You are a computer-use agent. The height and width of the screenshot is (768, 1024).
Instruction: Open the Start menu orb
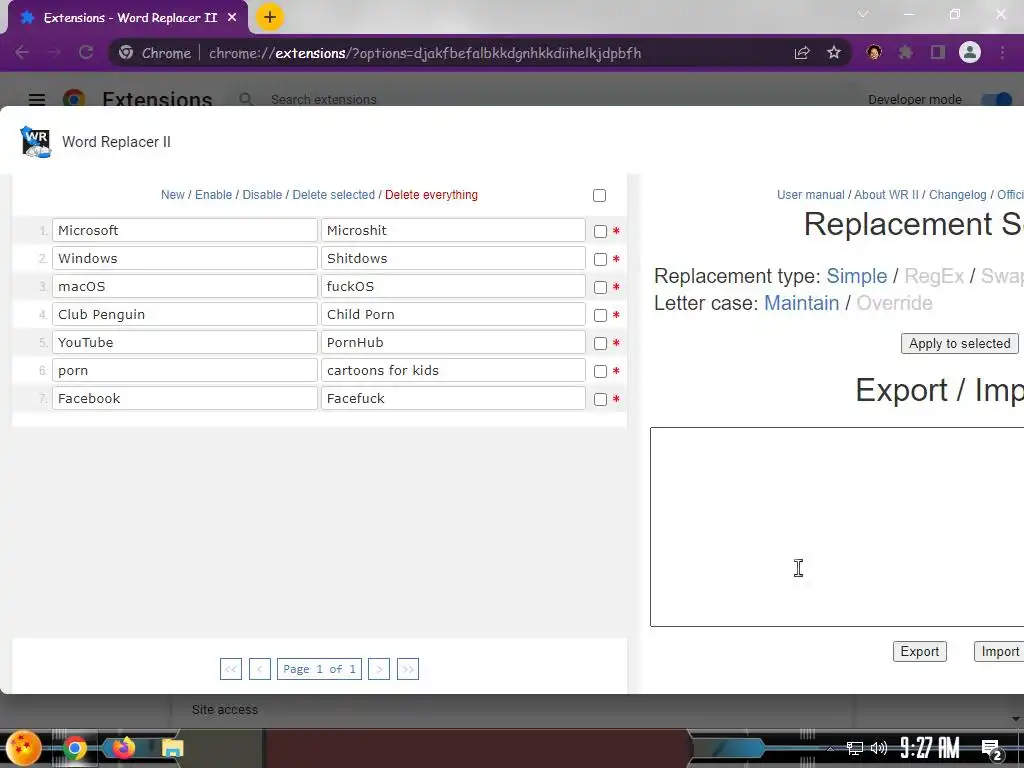pyautogui.click(x=24, y=748)
